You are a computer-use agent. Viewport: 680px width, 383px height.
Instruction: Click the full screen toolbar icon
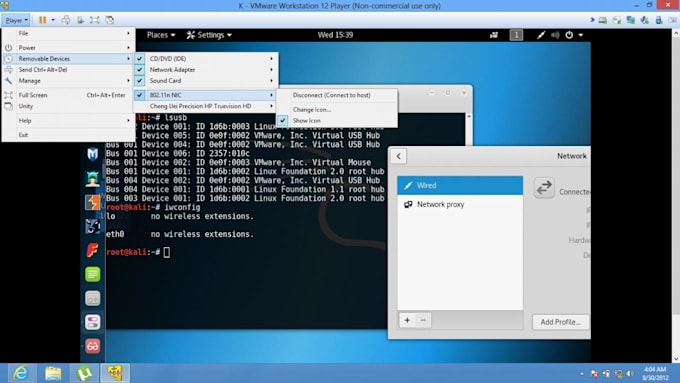point(95,20)
